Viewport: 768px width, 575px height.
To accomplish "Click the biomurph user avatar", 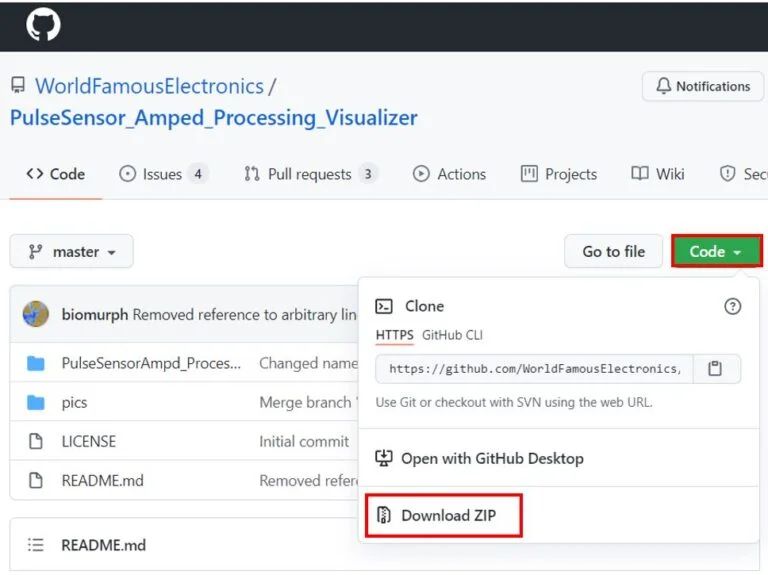I will coord(36,314).
